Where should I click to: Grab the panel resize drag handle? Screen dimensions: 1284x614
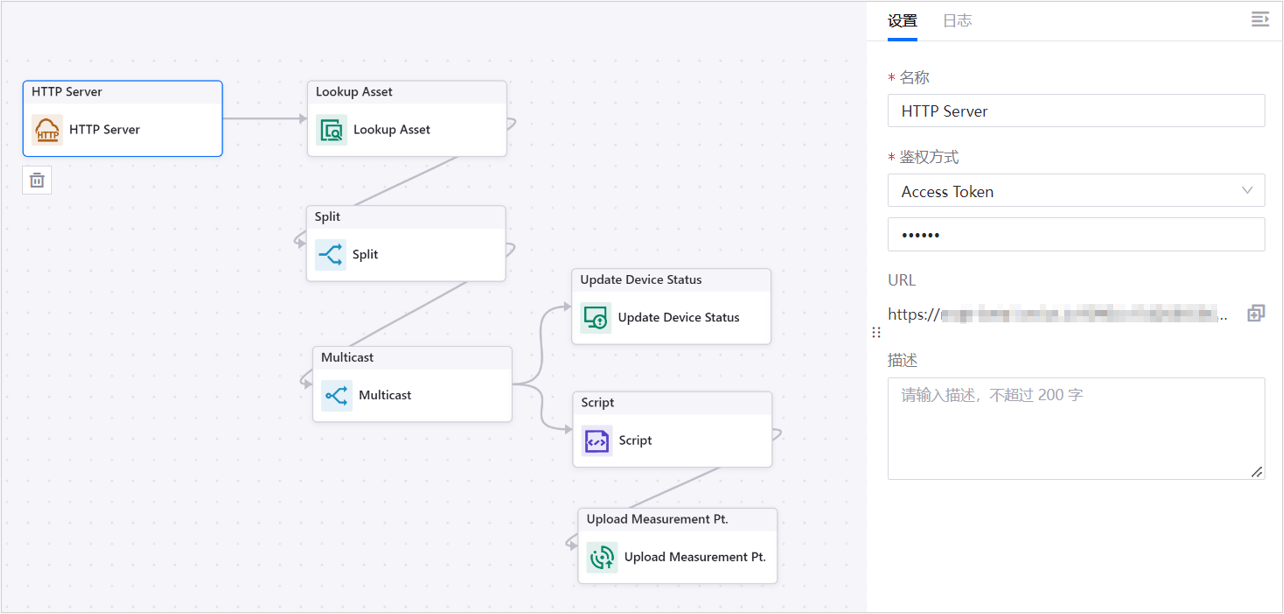[876, 332]
